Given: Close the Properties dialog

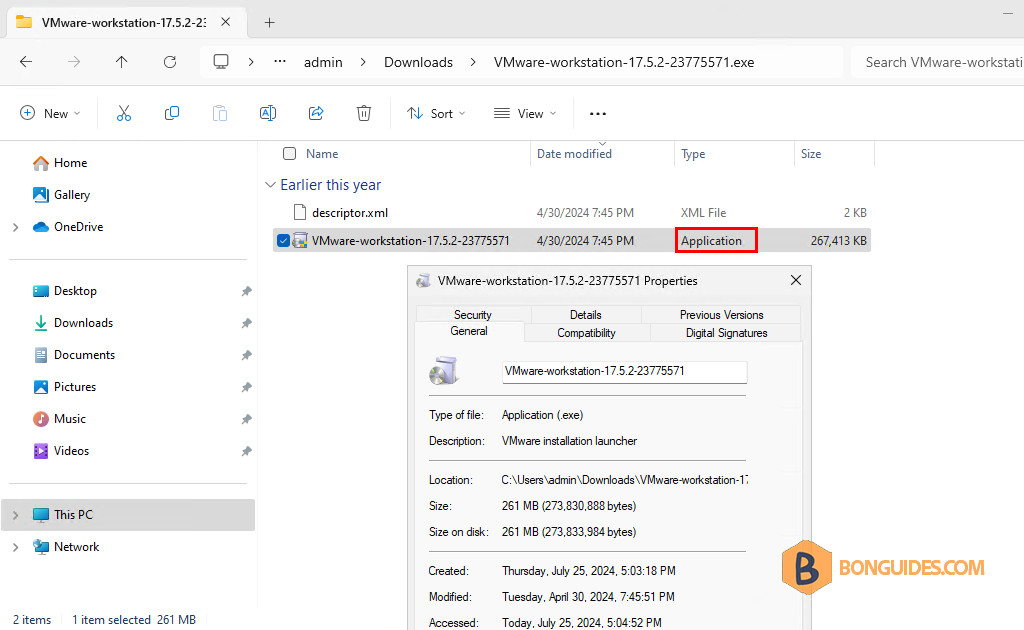Looking at the screenshot, I should 795,280.
